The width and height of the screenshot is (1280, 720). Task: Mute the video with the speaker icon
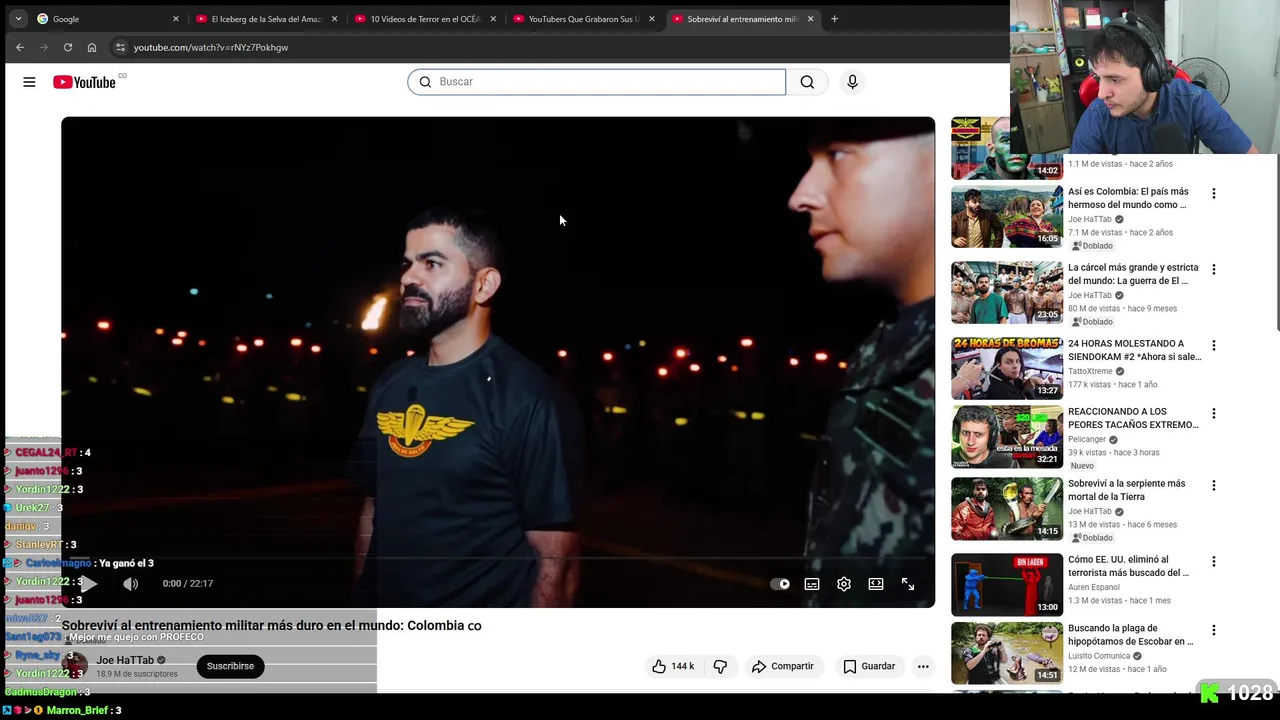click(x=131, y=584)
